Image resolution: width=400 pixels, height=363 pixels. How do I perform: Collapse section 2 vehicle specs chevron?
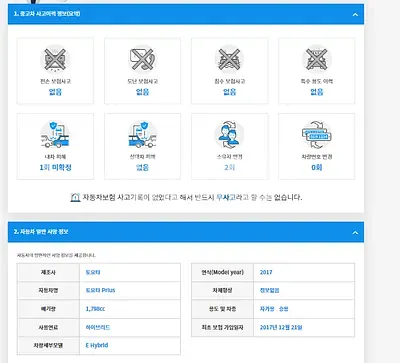(x=355, y=232)
